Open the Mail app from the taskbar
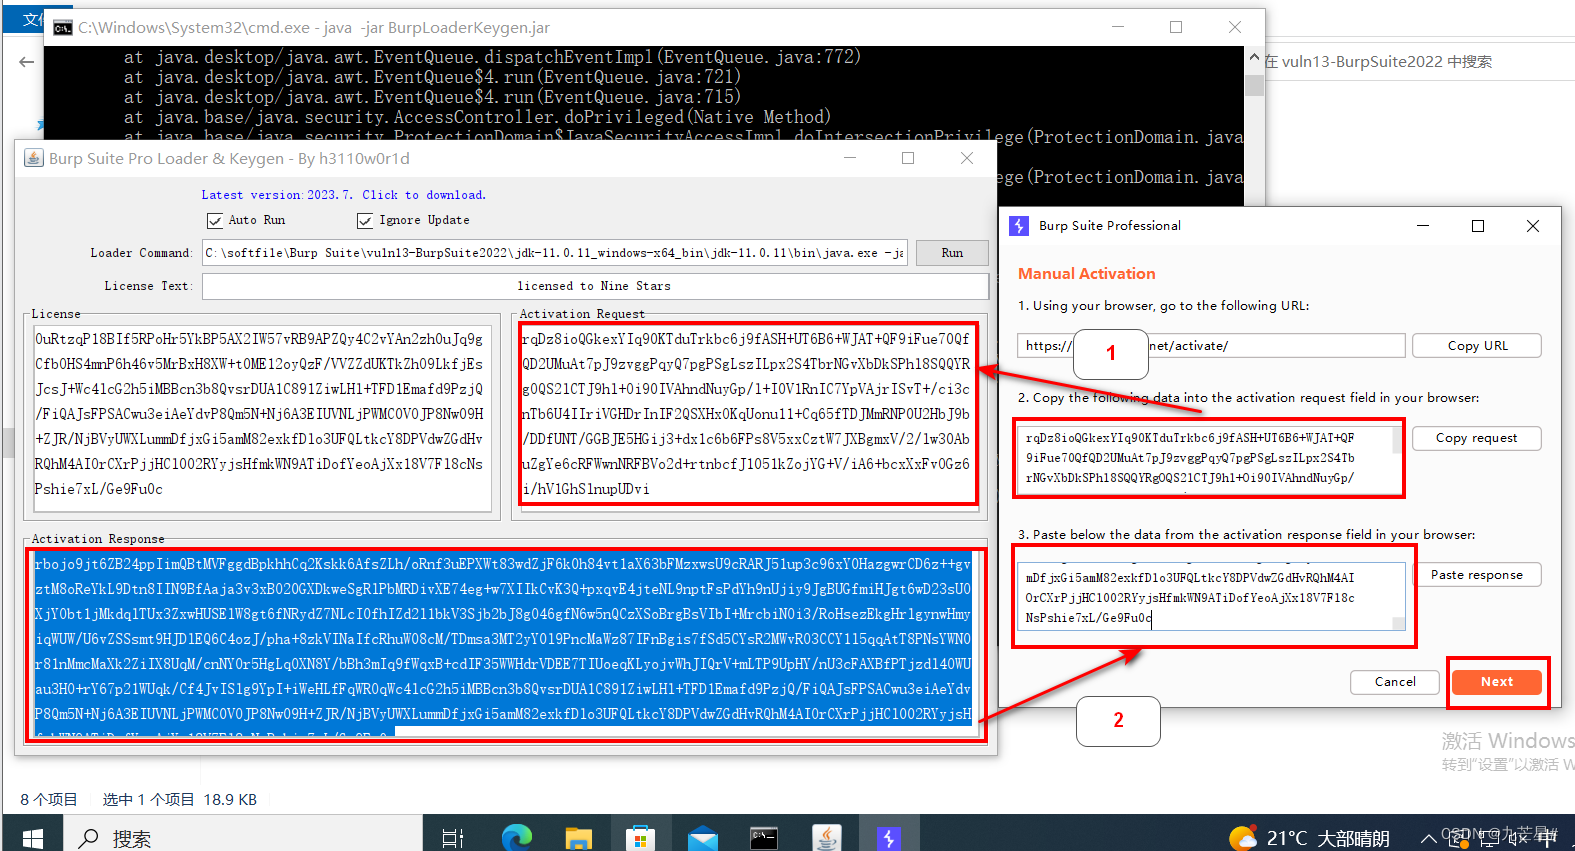Screen dimensions: 1575x851 [703, 838]
